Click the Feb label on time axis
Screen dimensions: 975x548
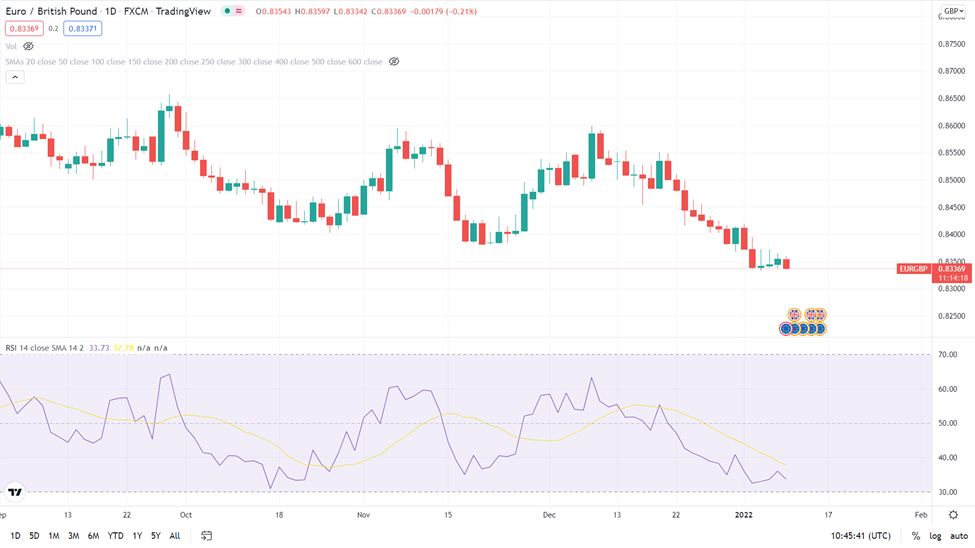point(921,515)
